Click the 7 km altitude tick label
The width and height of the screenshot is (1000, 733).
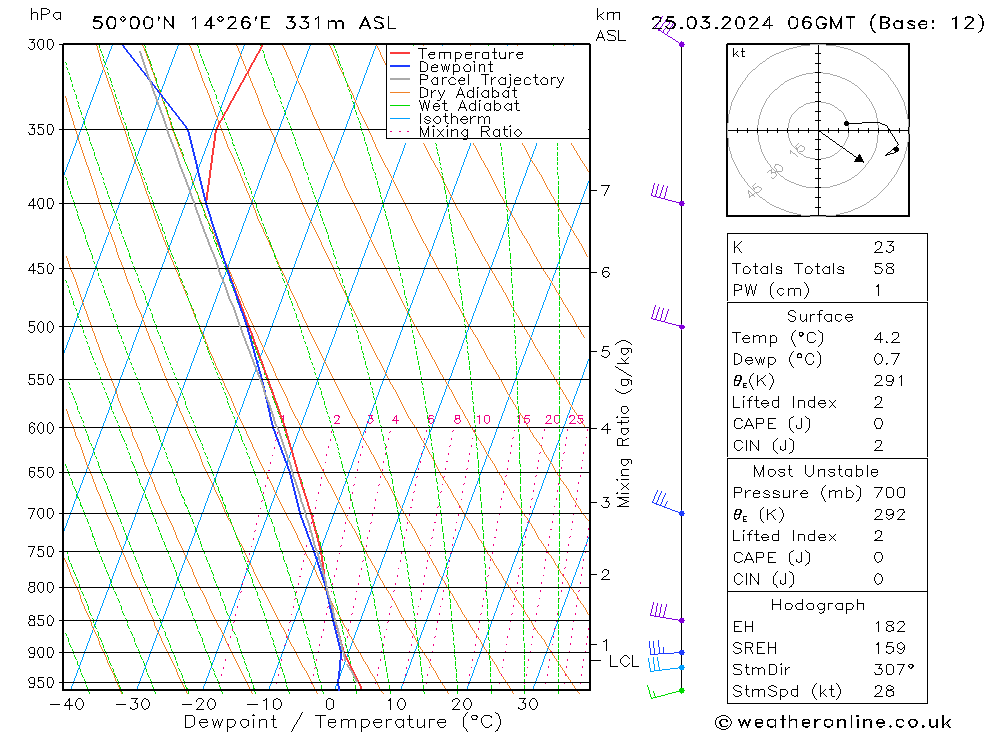pos(605,191)
